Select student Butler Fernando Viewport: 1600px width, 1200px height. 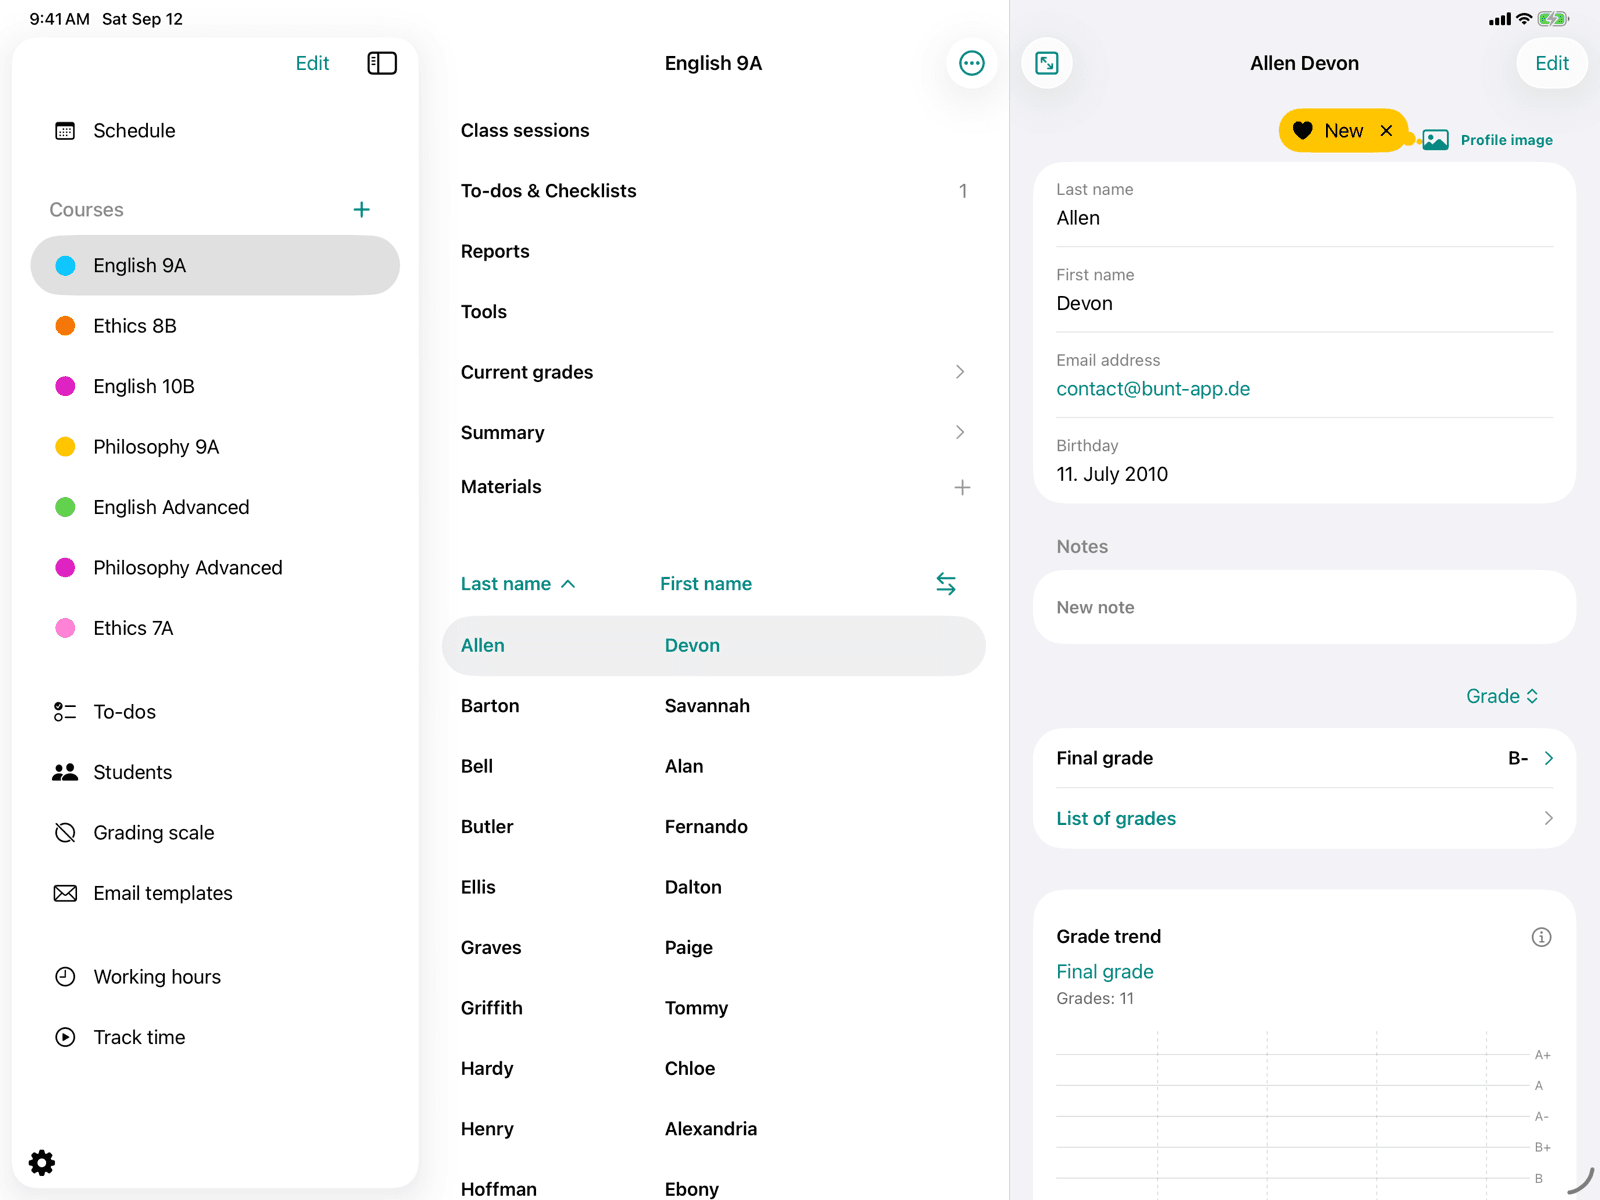pyautogui.click(x=714, y=827)
